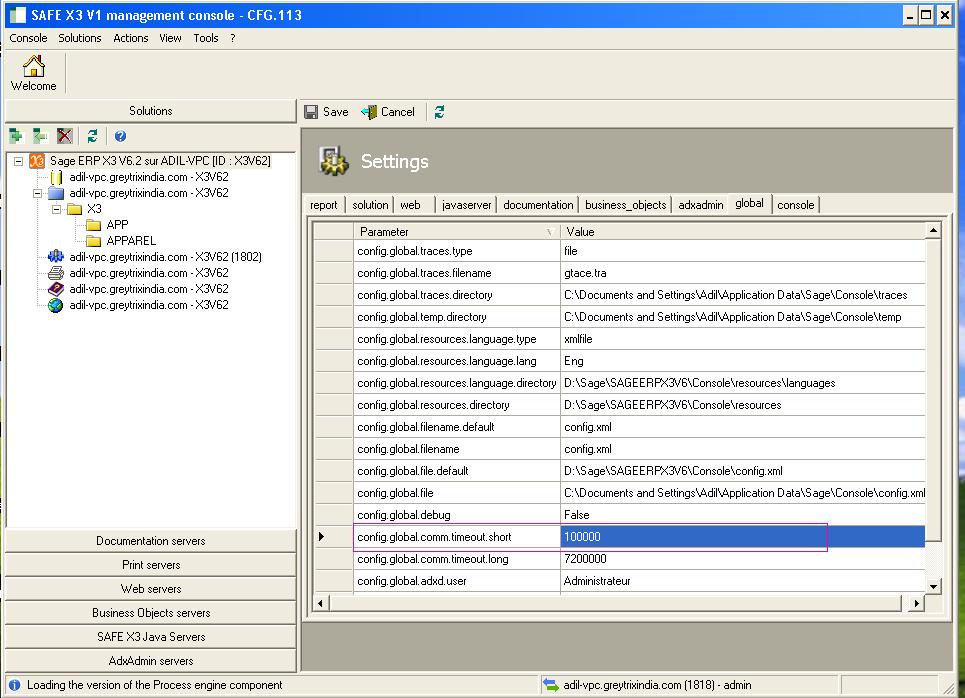Collapse the Sage ERP X3 V6.2 root node
The height and width of the screenshot is (698, 965).
point(18,161)
